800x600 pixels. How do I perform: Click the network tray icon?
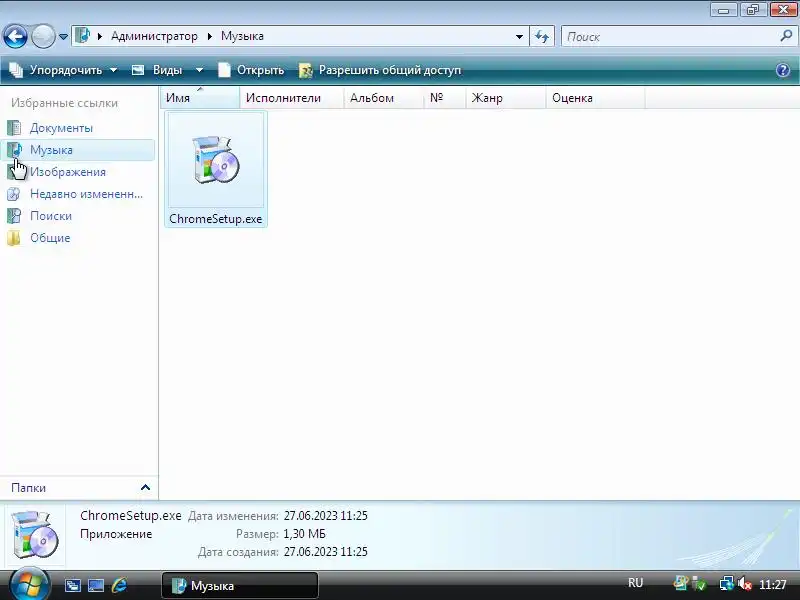point(726,584)
